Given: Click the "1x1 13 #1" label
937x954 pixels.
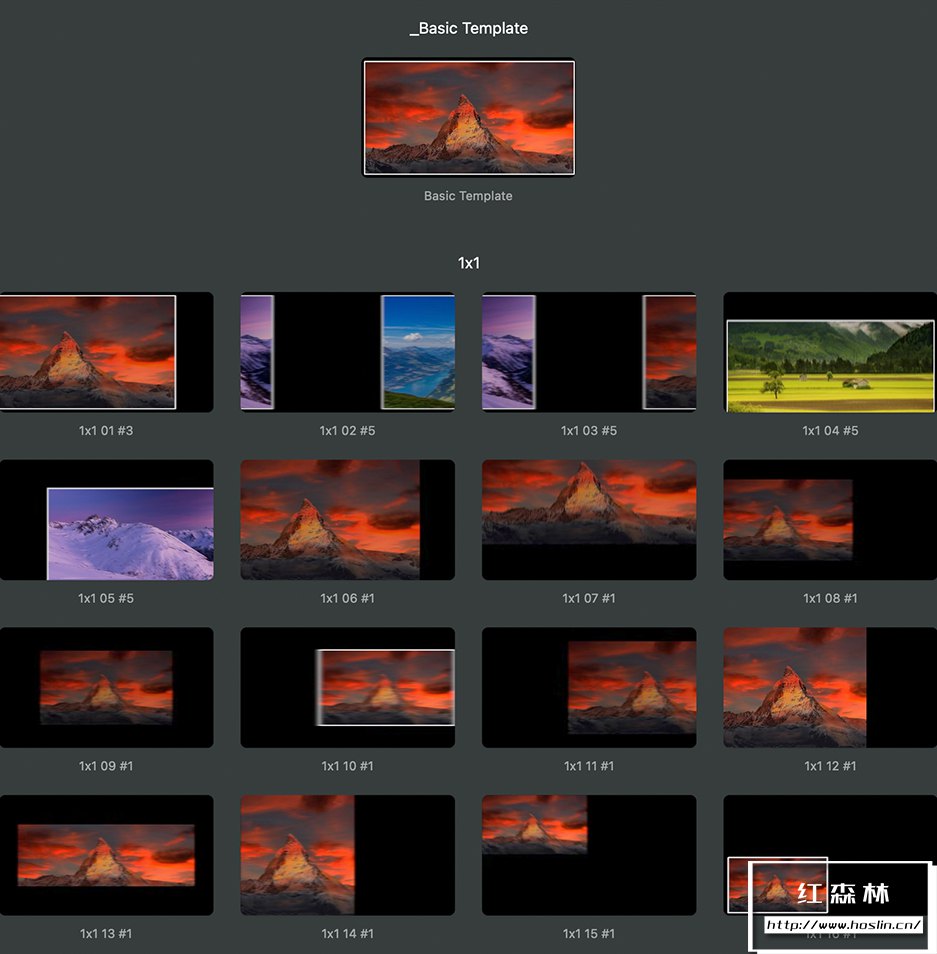Looking at the screenshot, I should [106, 933].
